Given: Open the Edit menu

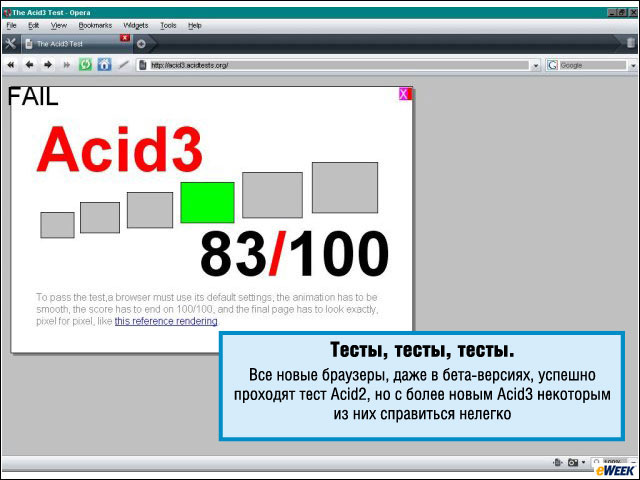Looking at the screenshot, I should [33, 25].
